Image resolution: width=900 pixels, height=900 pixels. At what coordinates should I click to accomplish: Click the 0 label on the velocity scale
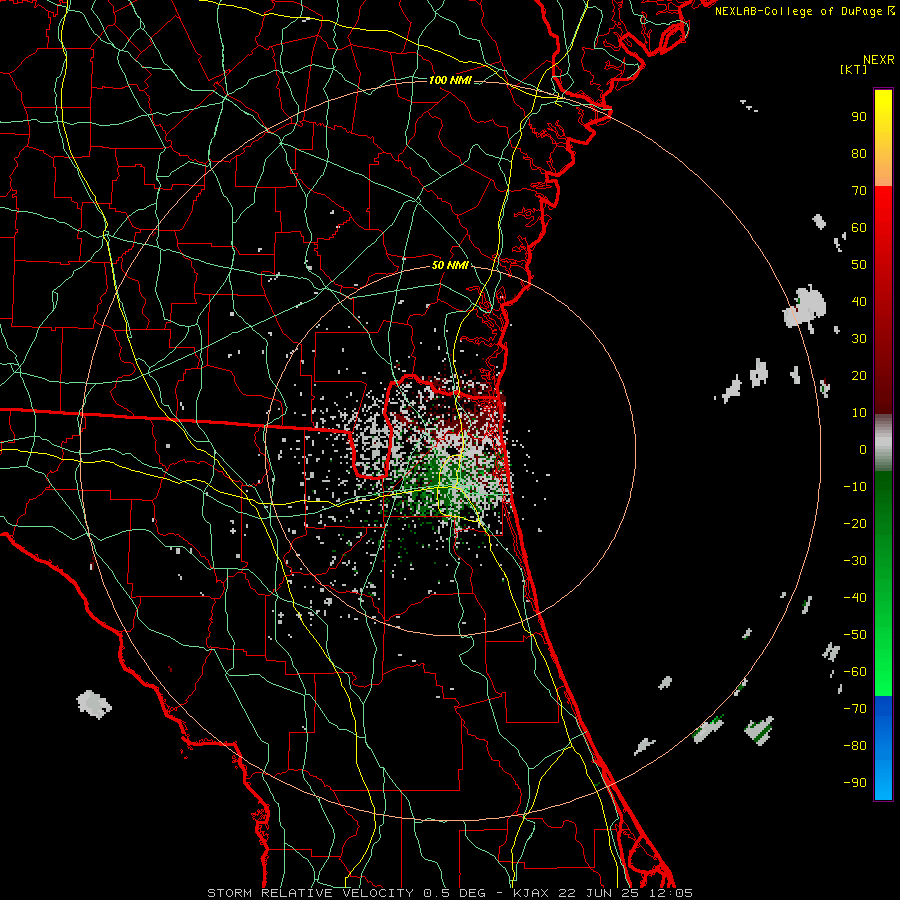point(863,450)
